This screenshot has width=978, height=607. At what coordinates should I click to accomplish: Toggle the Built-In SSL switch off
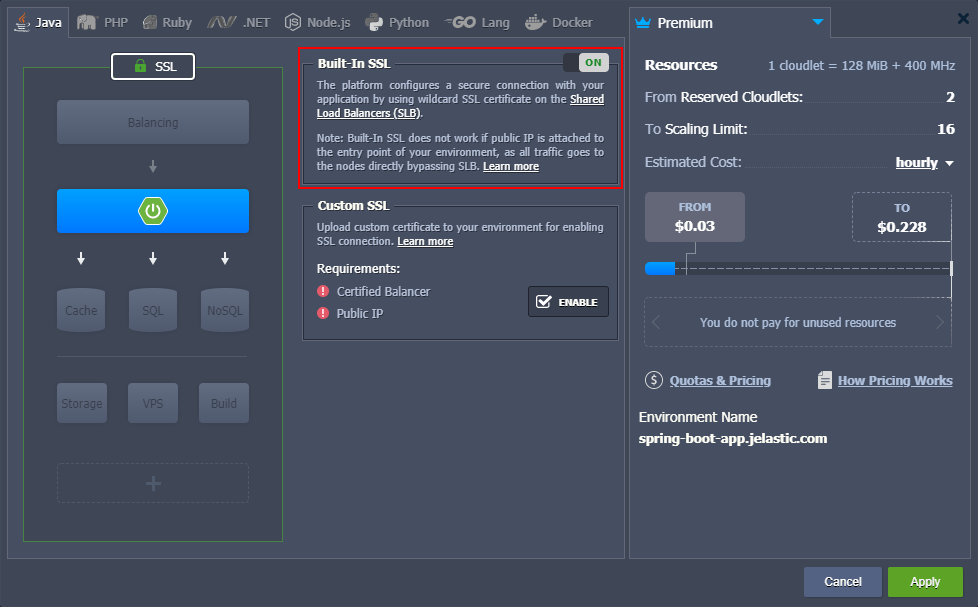[586, 62]
